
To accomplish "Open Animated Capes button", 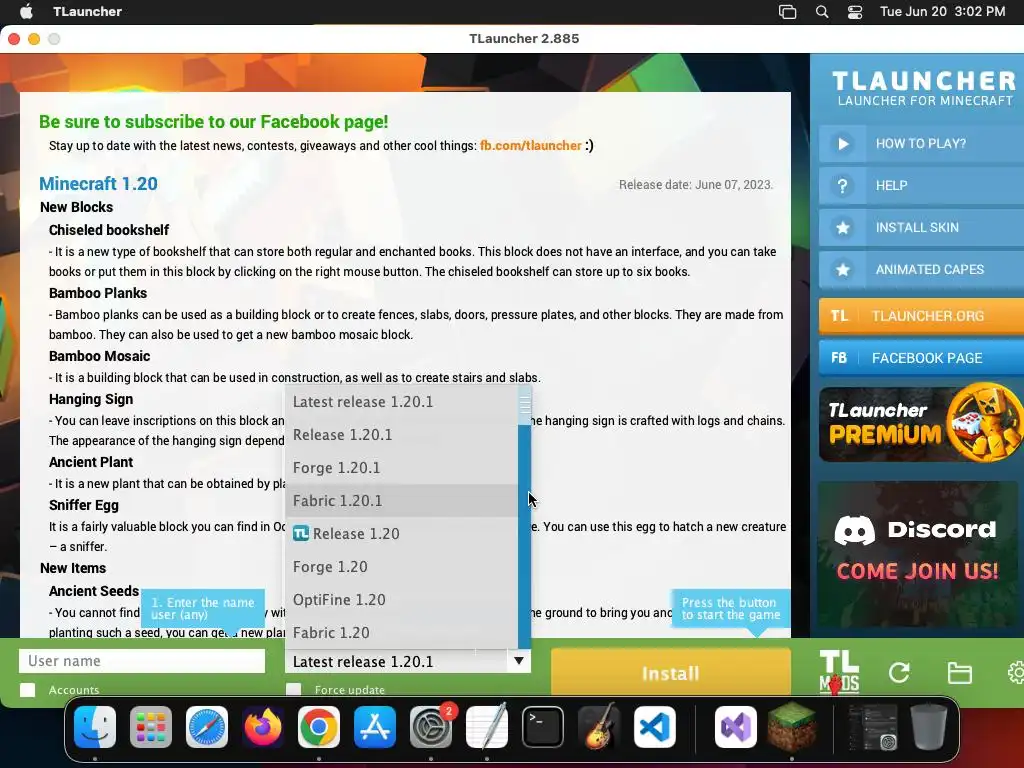I will point(921,270).
